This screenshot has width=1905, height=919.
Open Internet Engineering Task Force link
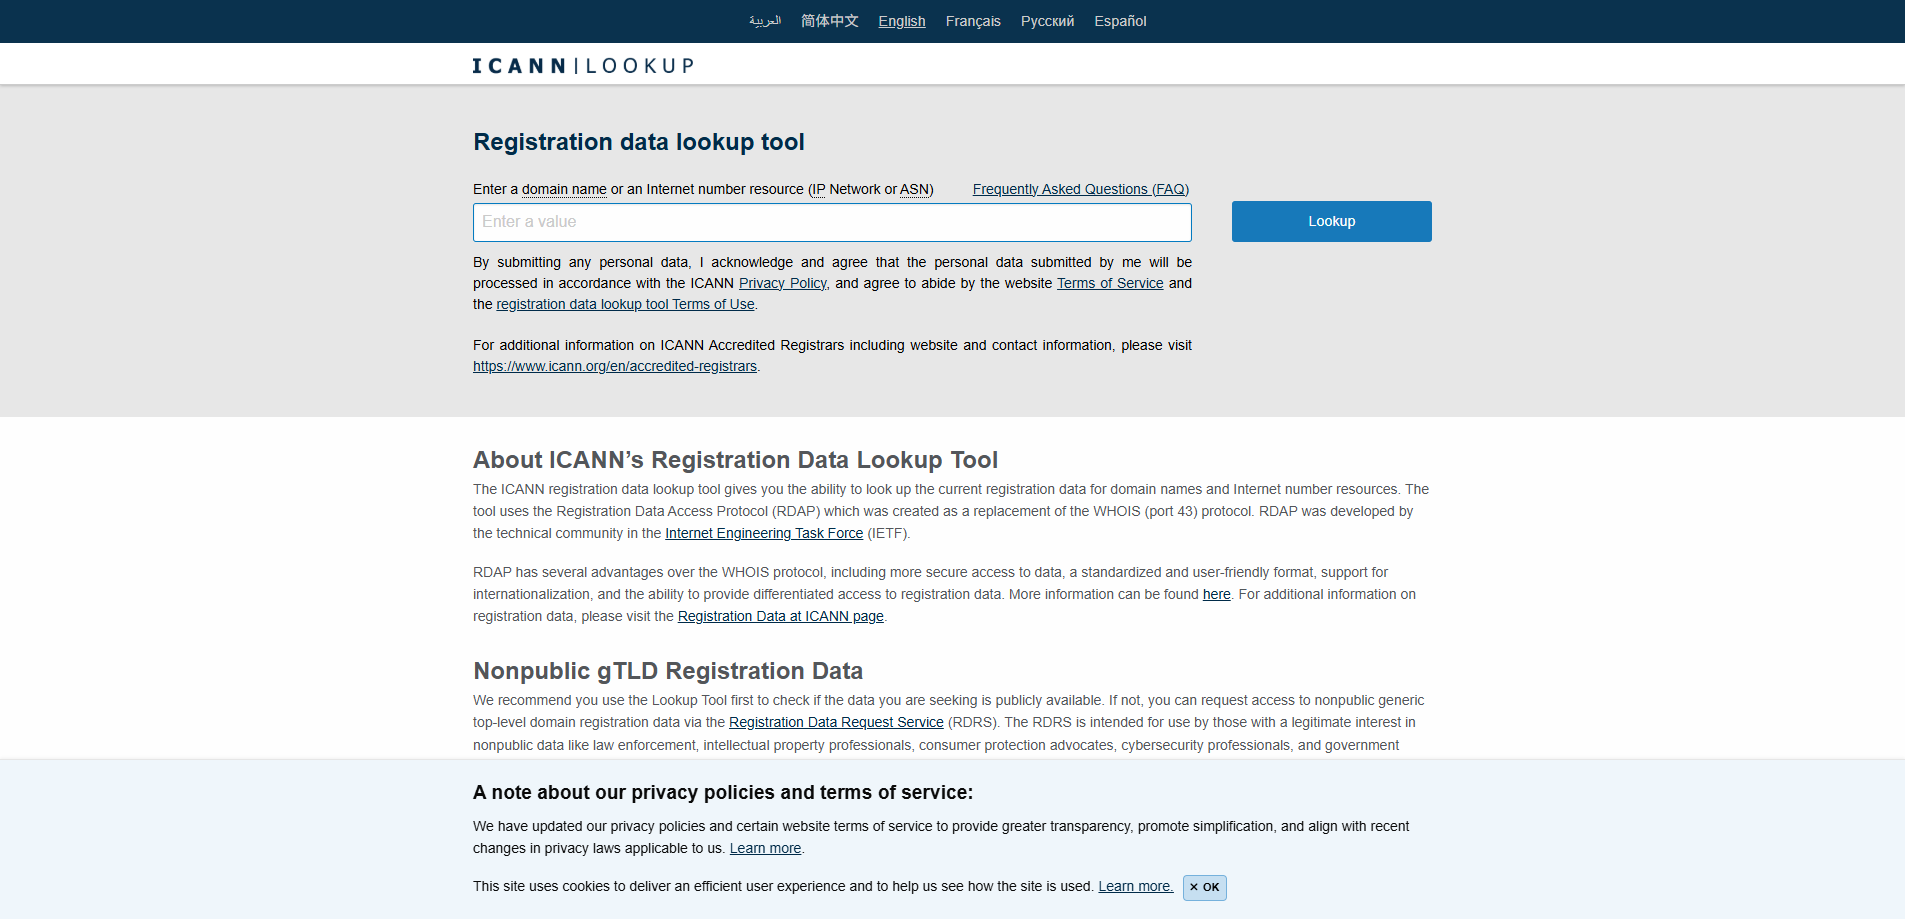pyautogui.click(x=764, y=533)
